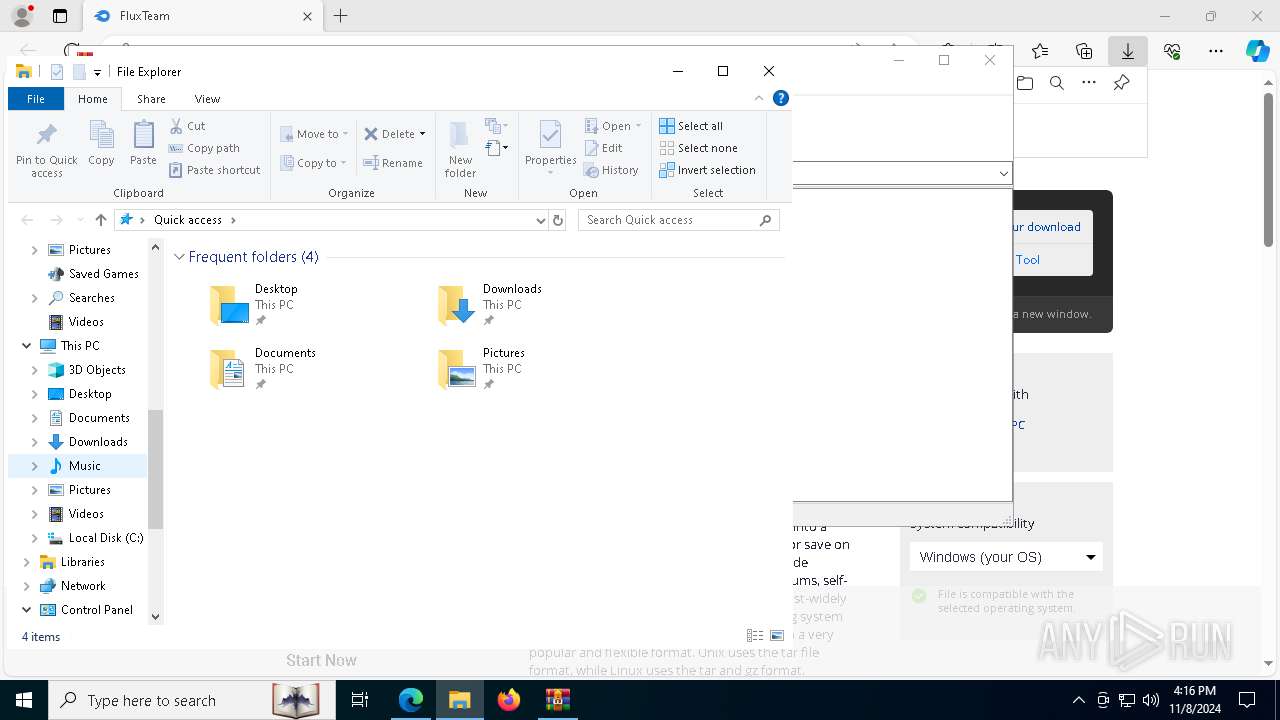The image size is (1280, 720).
Task: Click Invert selection
Action: (x=707, y=170)
